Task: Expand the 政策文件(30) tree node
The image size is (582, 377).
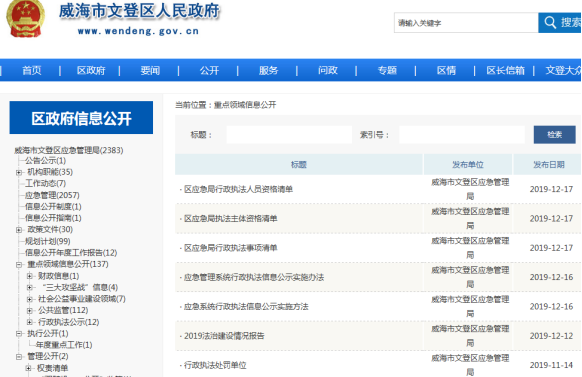Action: [19, 230]
